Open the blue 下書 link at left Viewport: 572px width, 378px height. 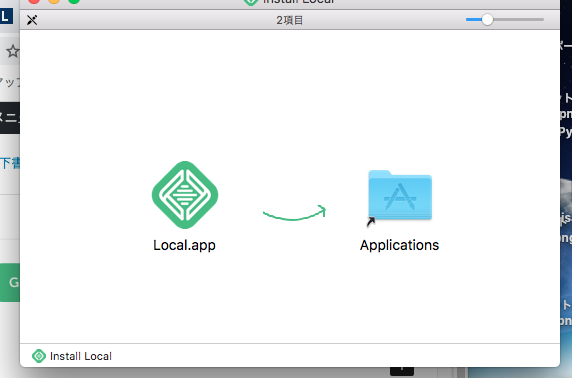click(10, 163)
